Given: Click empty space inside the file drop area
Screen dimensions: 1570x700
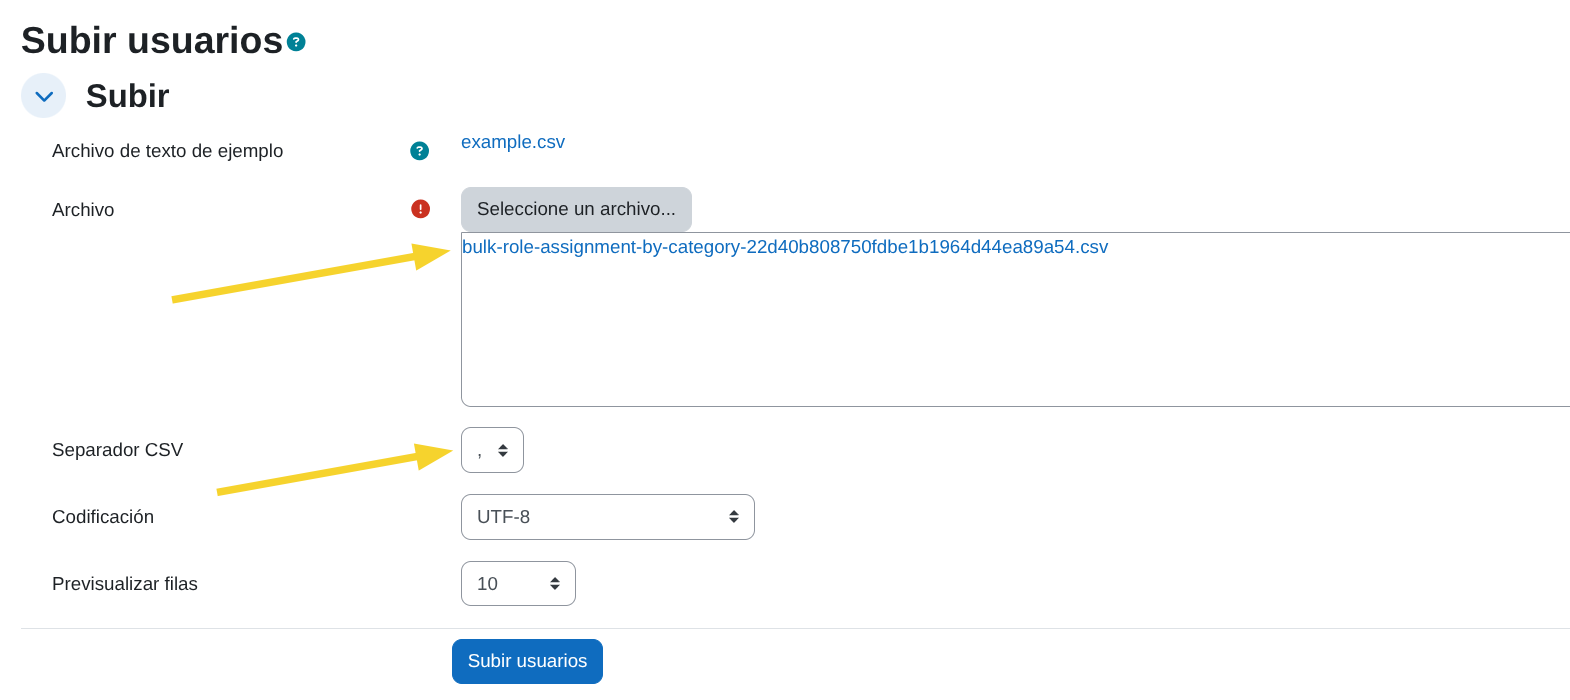Looking at the screenshot, I should pos(1000,340).
